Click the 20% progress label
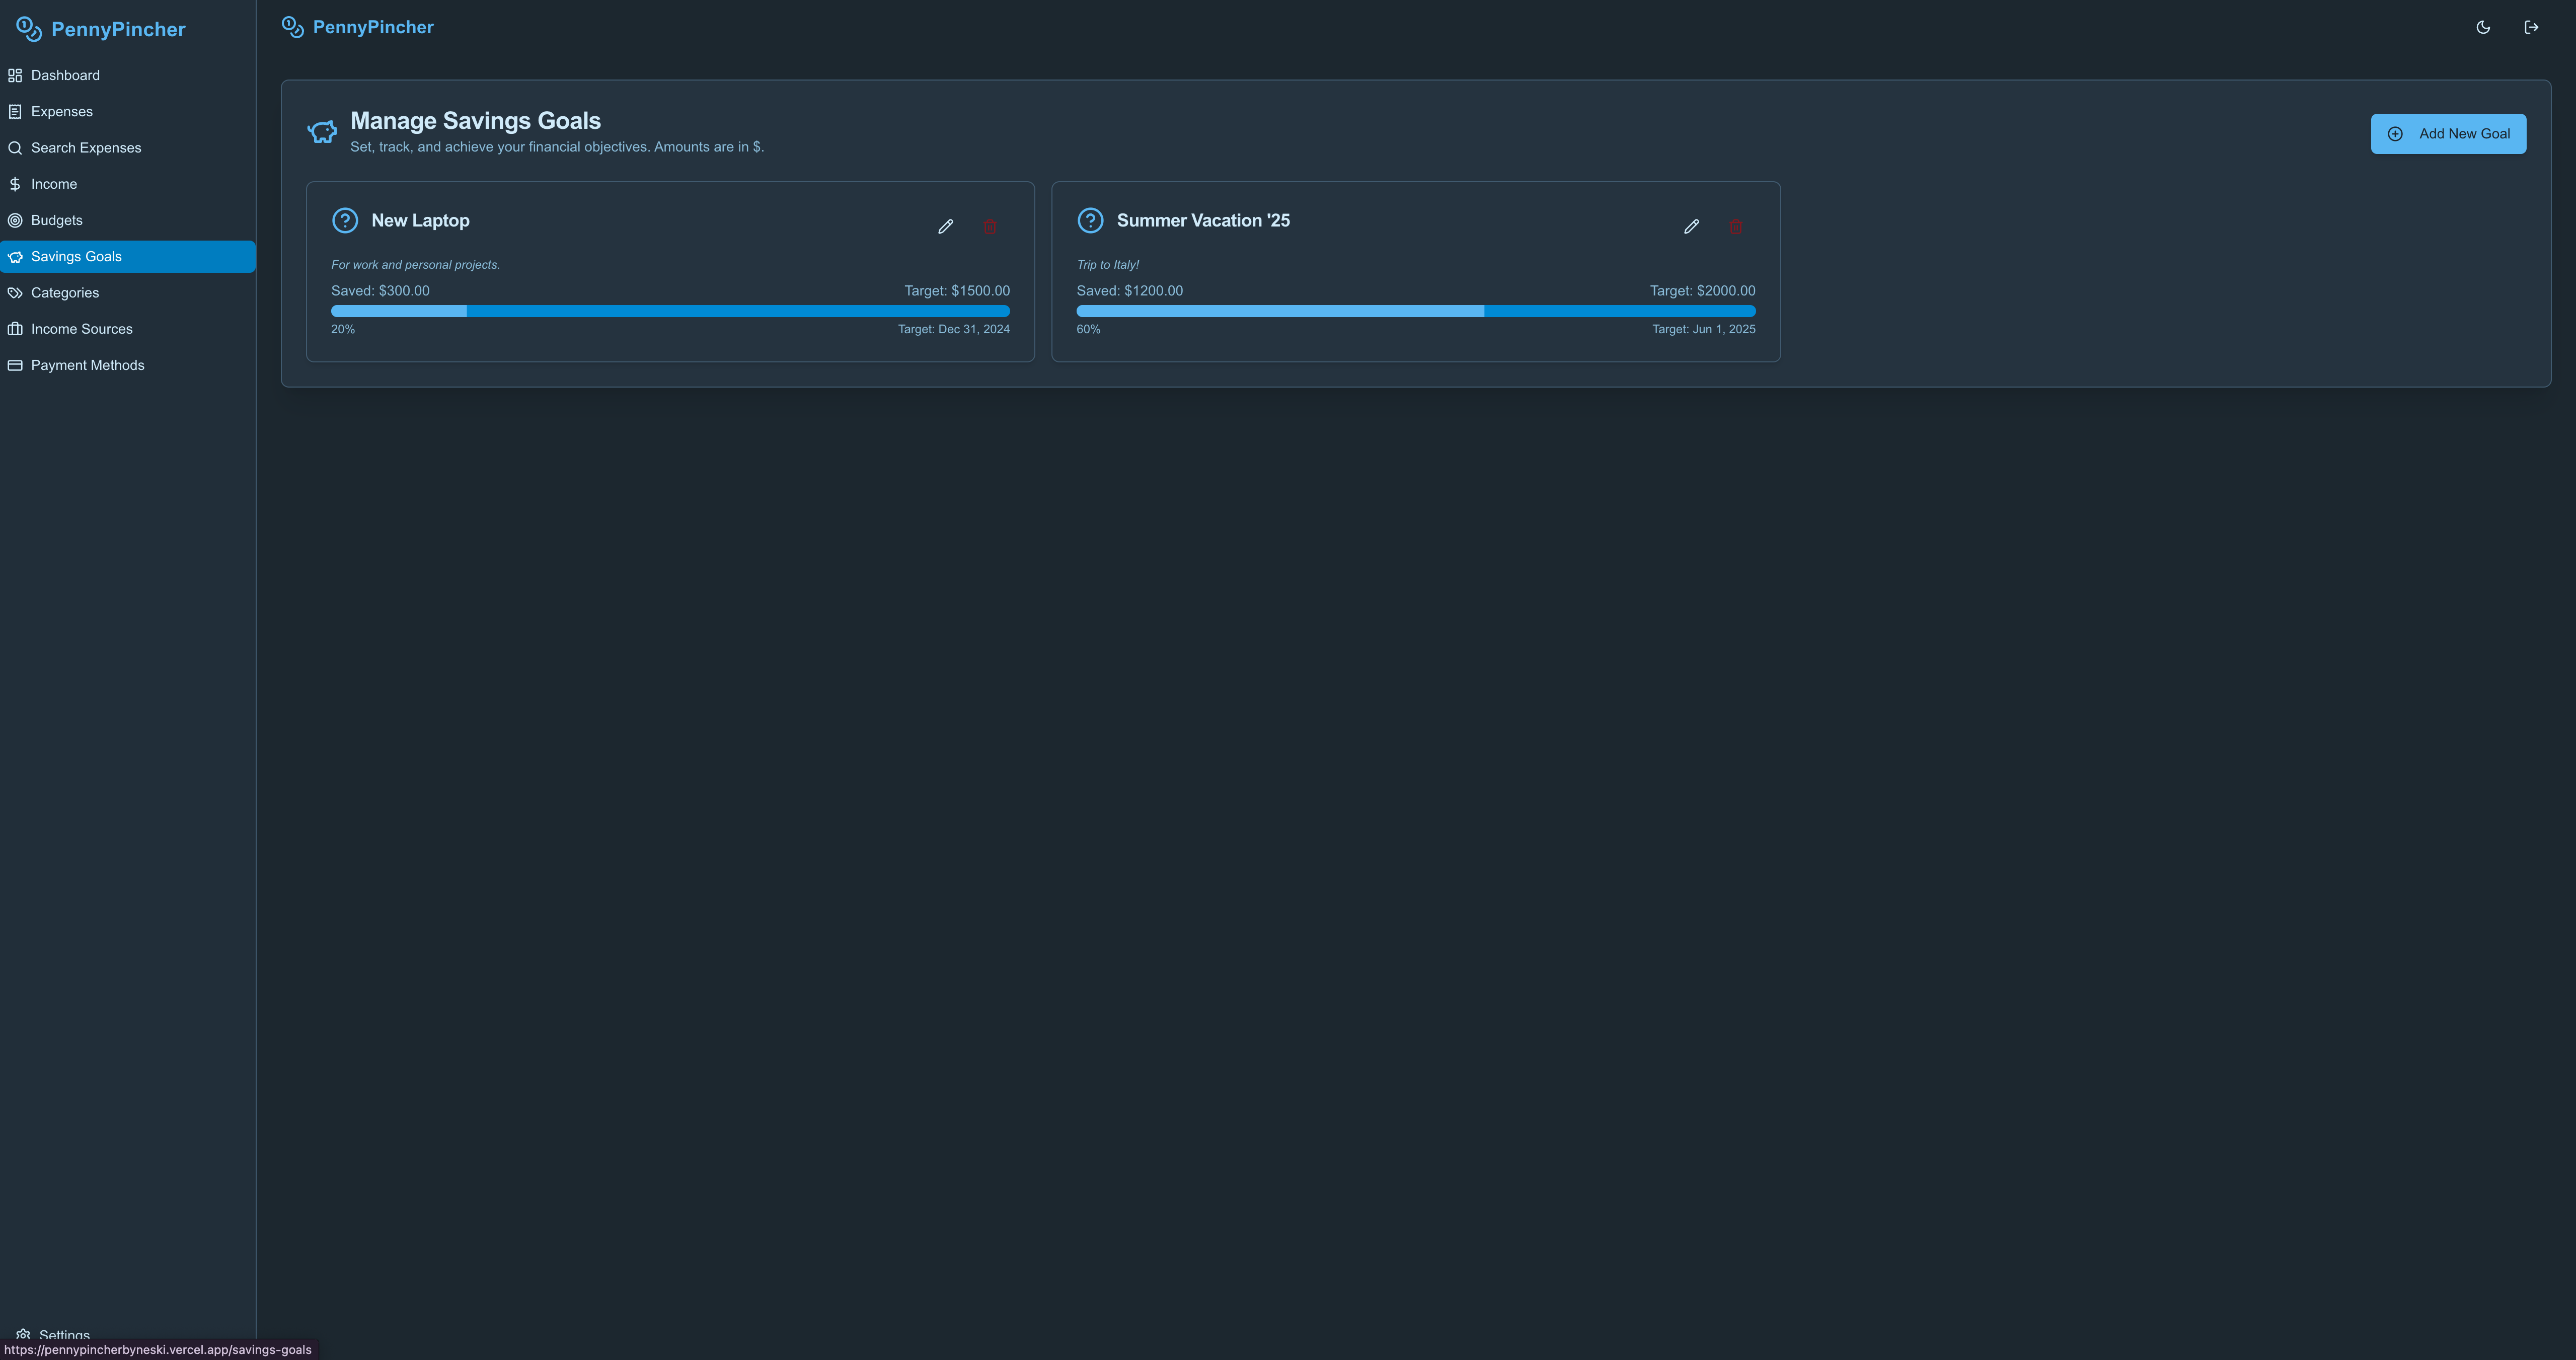The height and width of the screenshot is (1360, 2576). pos(343,329)
